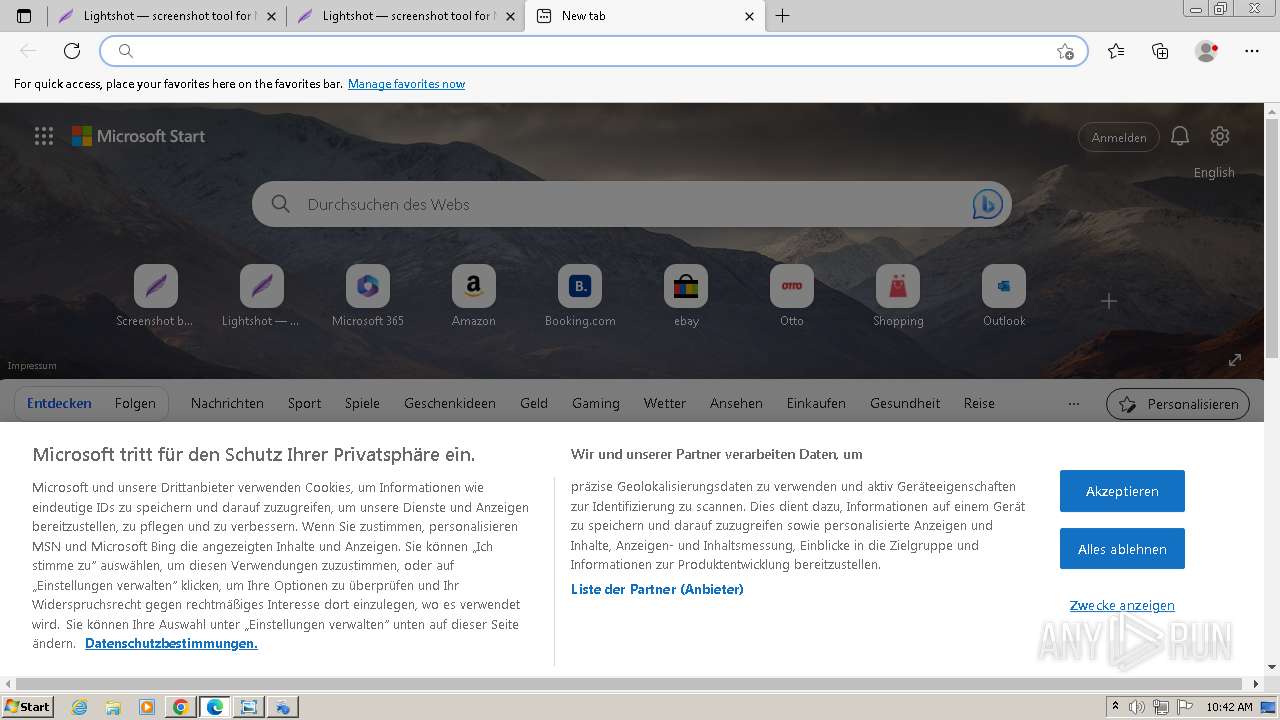Open the notifications bell
1280x720 pixels.
1180,137
